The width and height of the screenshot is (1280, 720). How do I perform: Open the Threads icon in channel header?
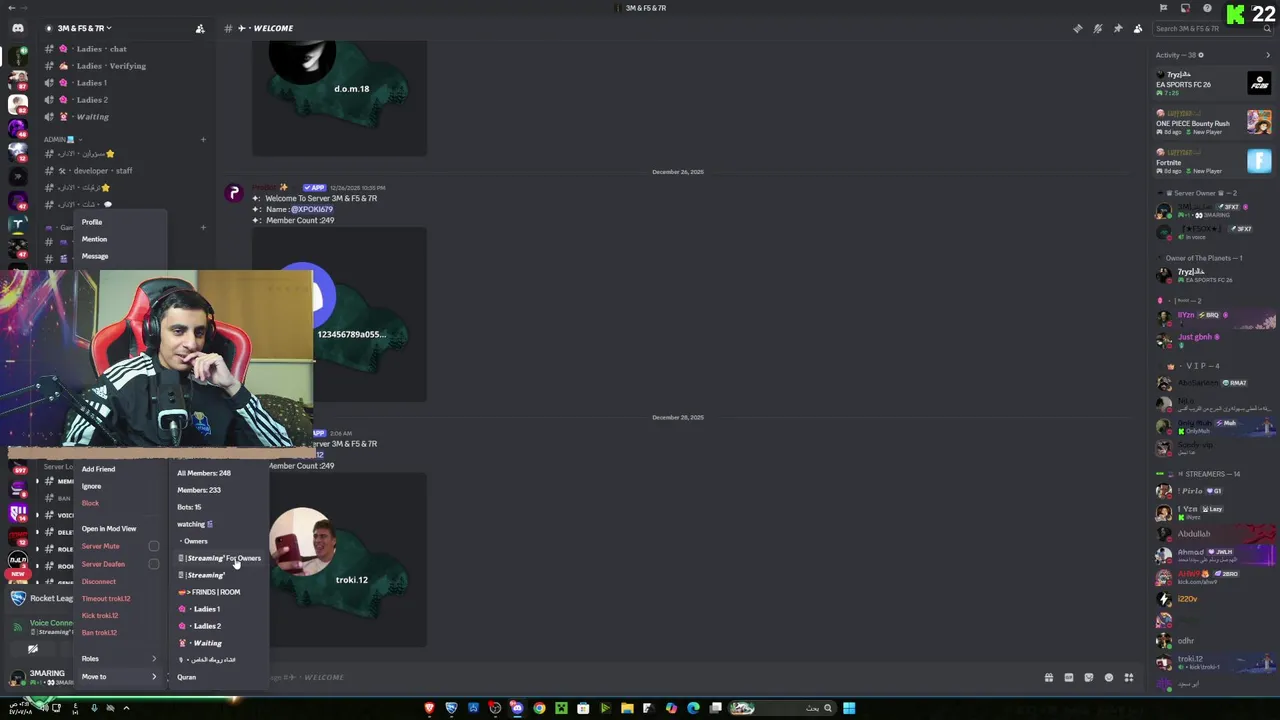click(1077, 28)
